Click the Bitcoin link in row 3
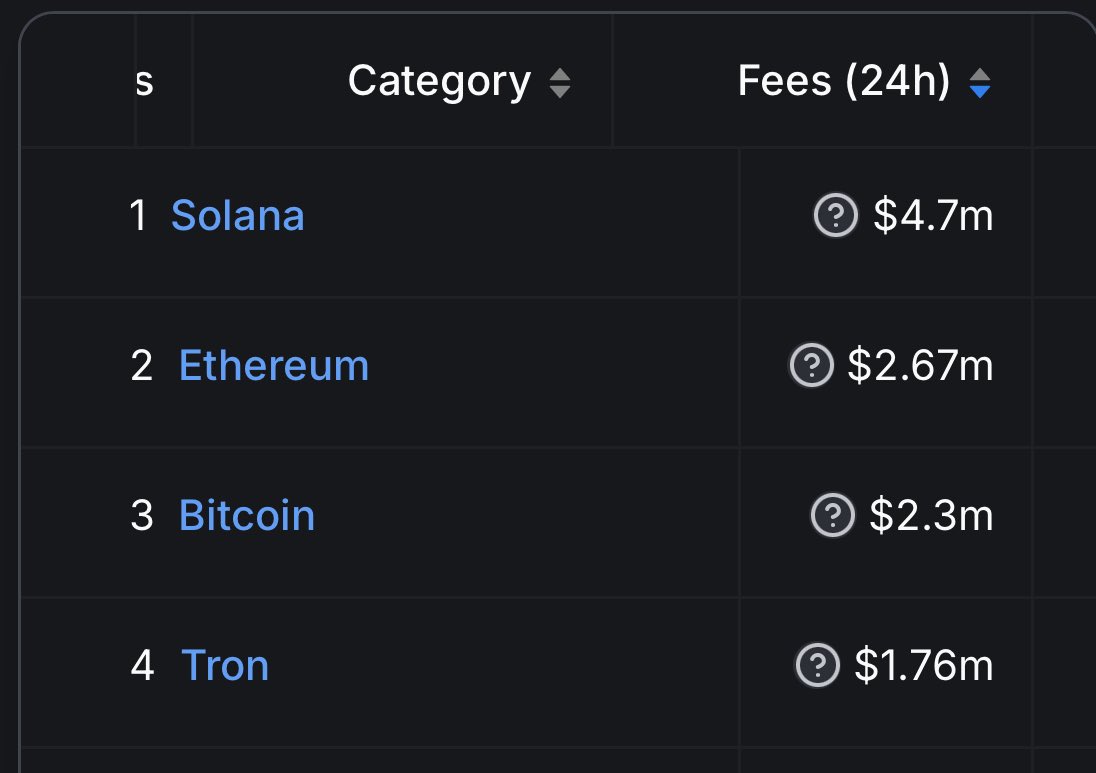 246,515
